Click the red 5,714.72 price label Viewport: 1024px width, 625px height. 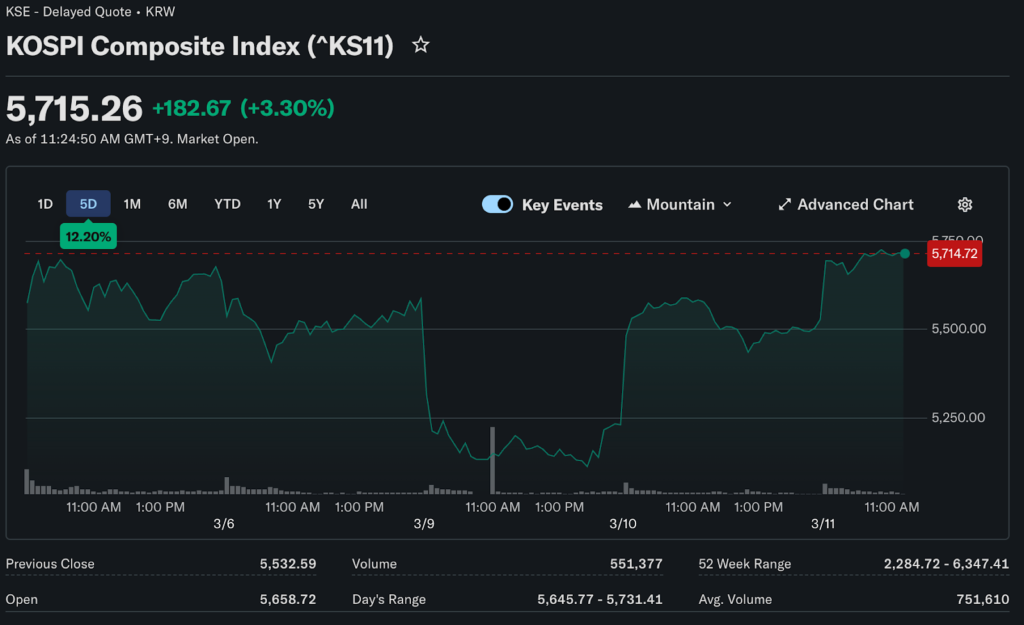point(954,254)
